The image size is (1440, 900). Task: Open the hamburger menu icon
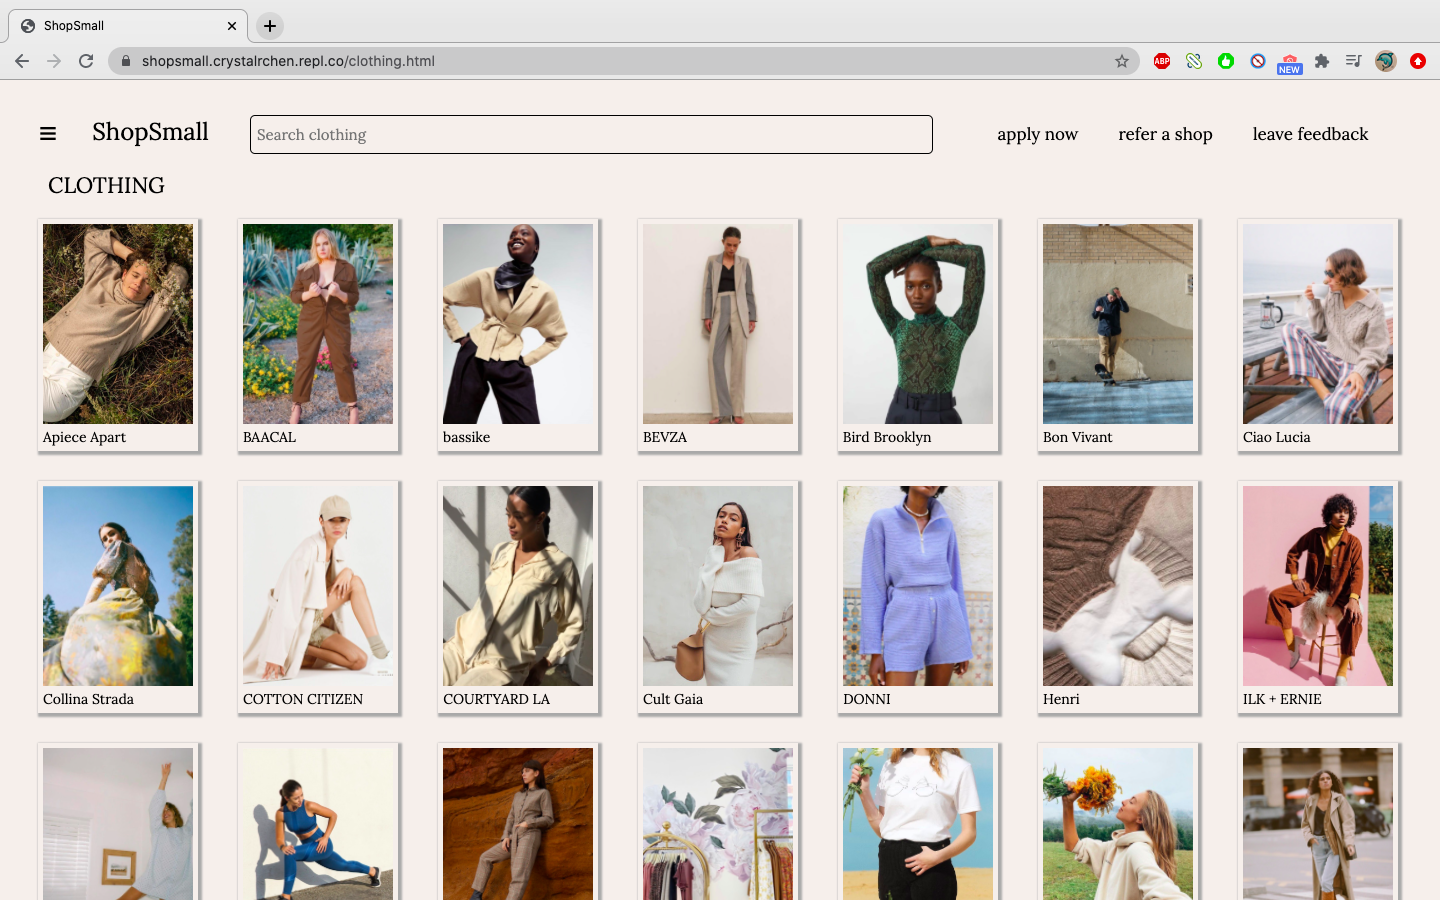[48, 133]
